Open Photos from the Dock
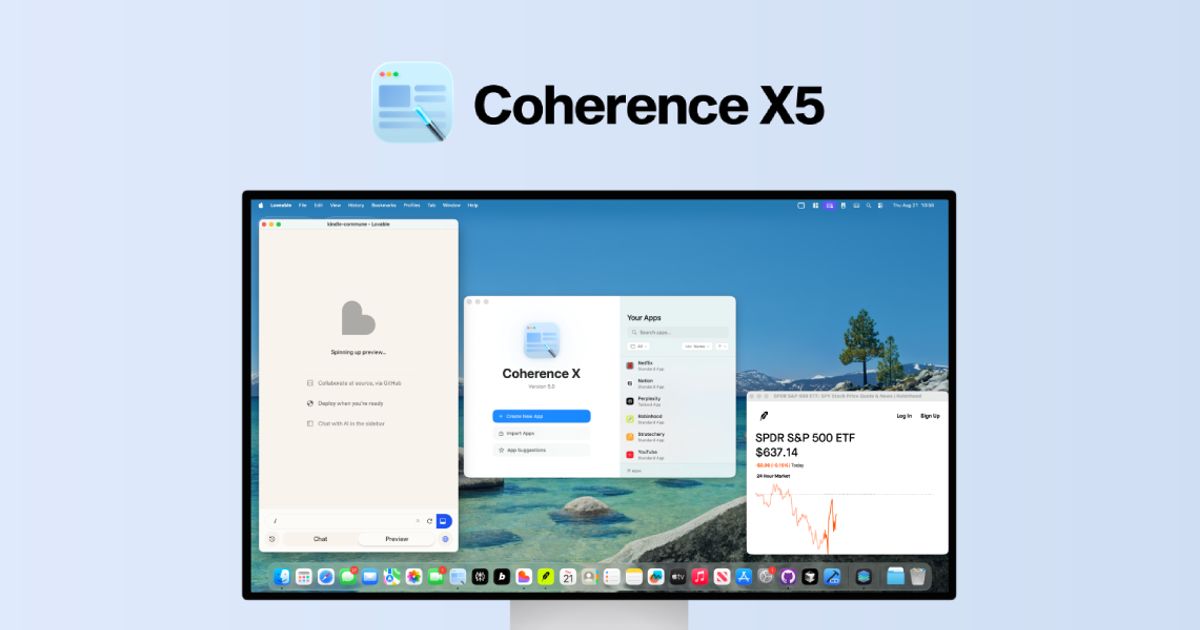The width and height of the screenshot is (1200, 630). [x=414, y=577]
